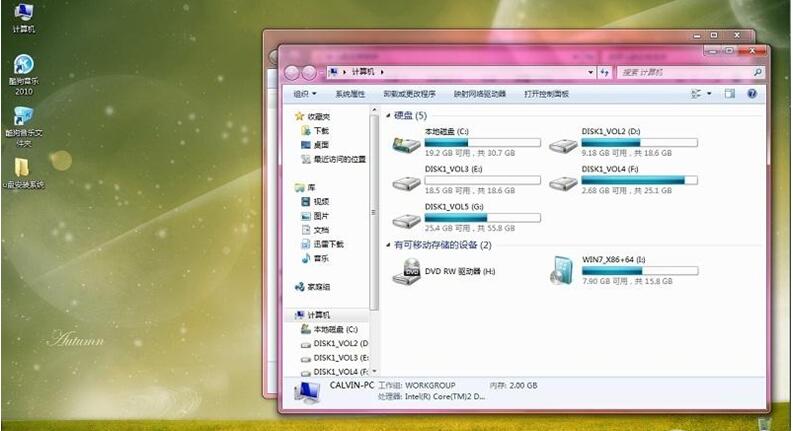Click 打开控制面板 in the toolbar
793x431 pixels.
click(x=547, y=94)
